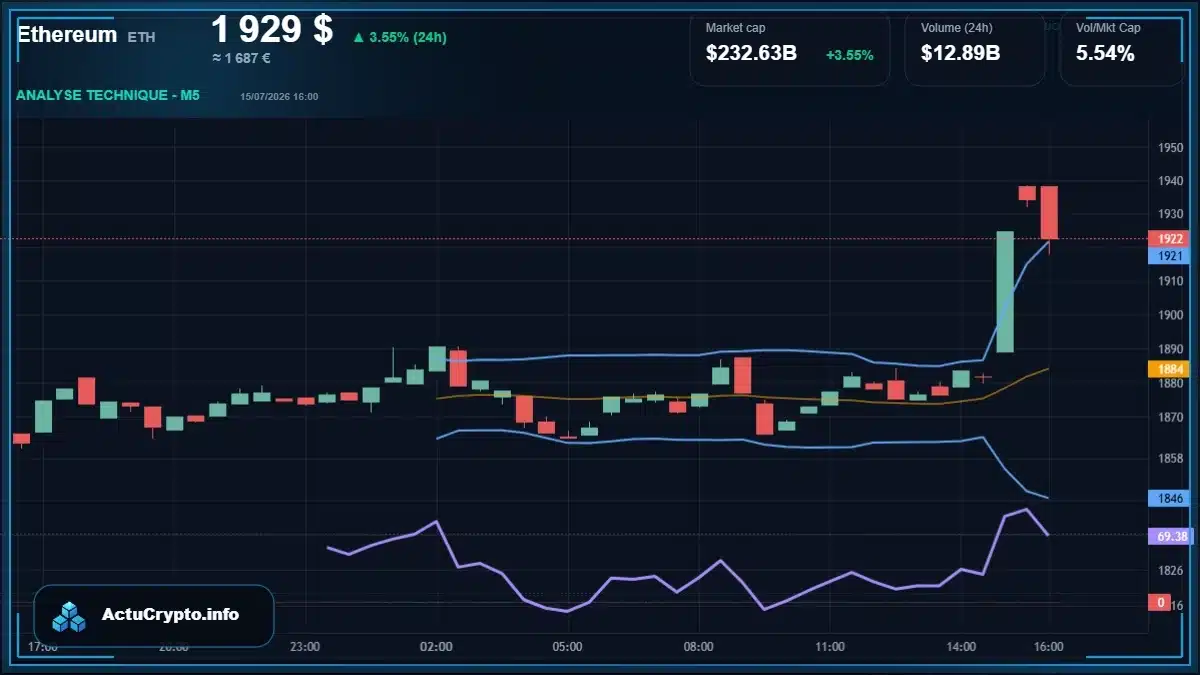The image size is (1200, 675).
Task: Click the +3.55% market cap change
Action: [850, 55]
